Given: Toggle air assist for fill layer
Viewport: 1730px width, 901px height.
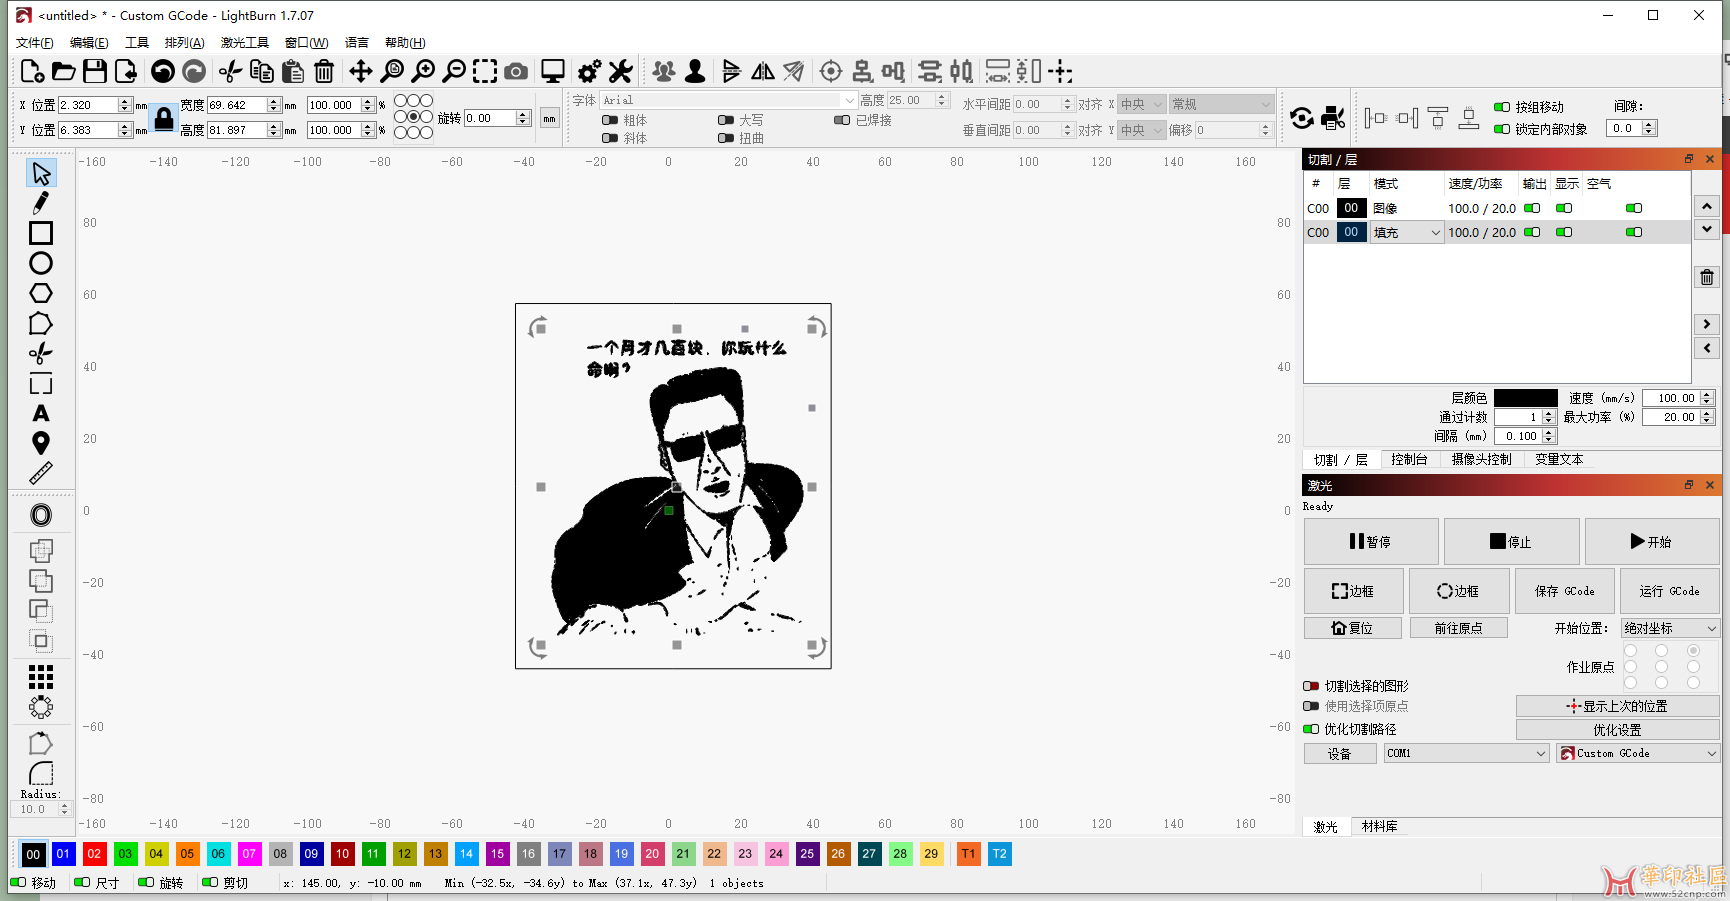Looking at the screenshot, I should [1634, 232].
